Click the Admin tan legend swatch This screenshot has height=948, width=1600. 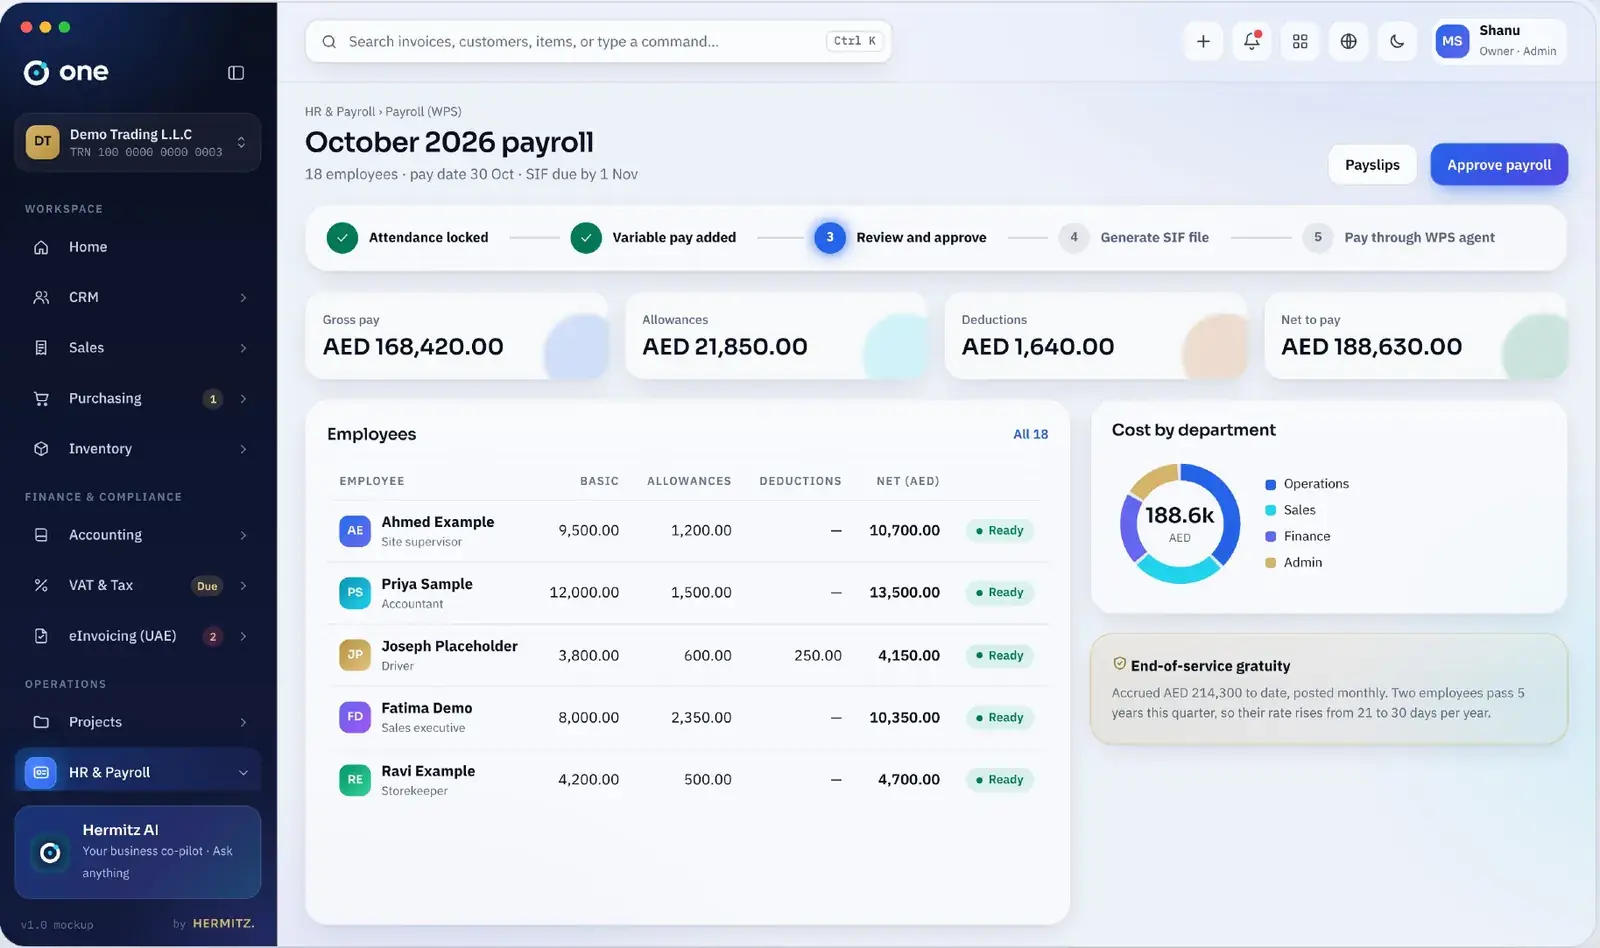(1270, 563)
